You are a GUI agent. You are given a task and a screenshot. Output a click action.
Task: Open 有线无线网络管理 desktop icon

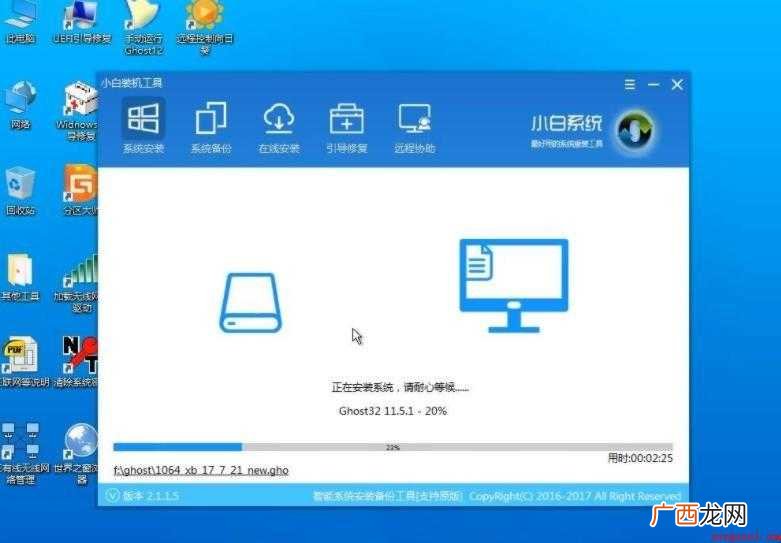pyautogui.click(x=23, y=453)
